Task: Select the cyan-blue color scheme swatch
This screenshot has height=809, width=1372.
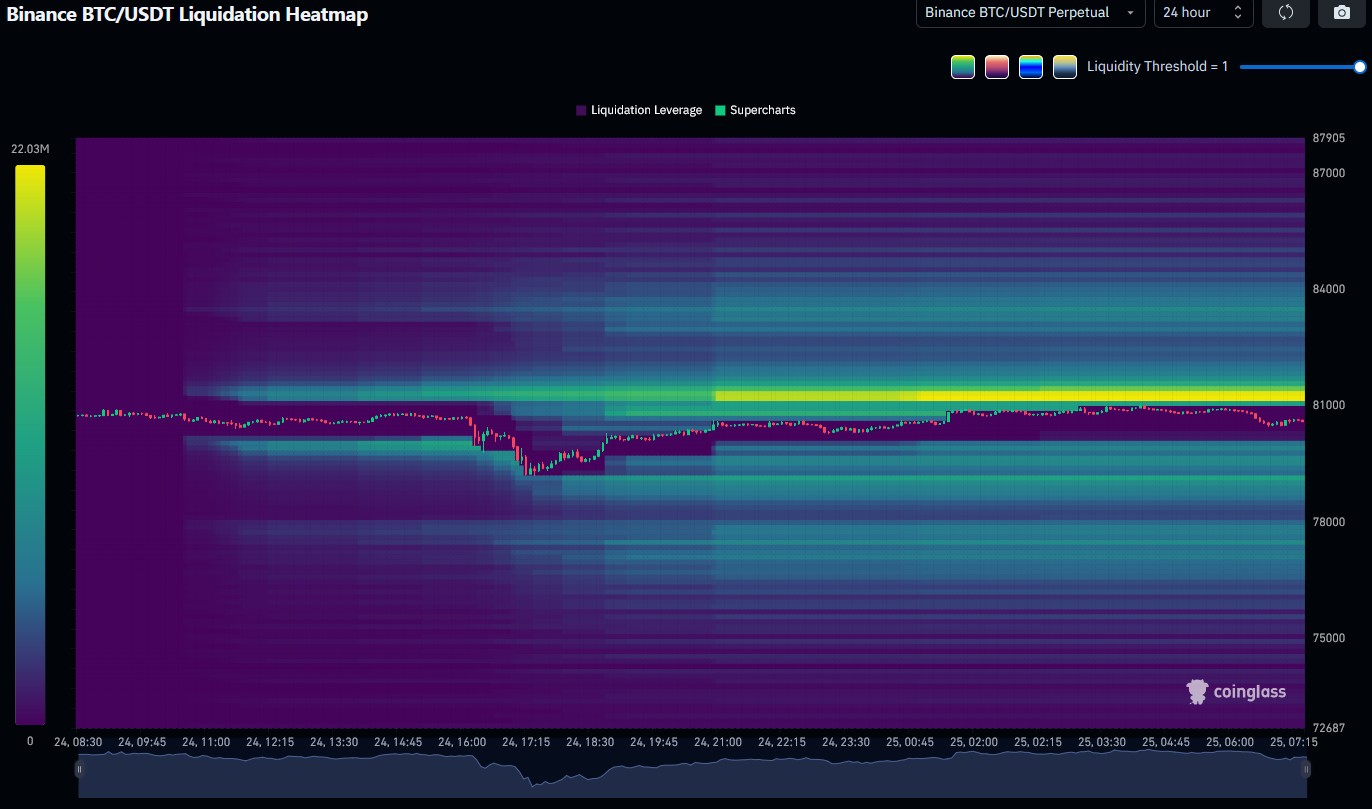Action: pos(1031,67)
